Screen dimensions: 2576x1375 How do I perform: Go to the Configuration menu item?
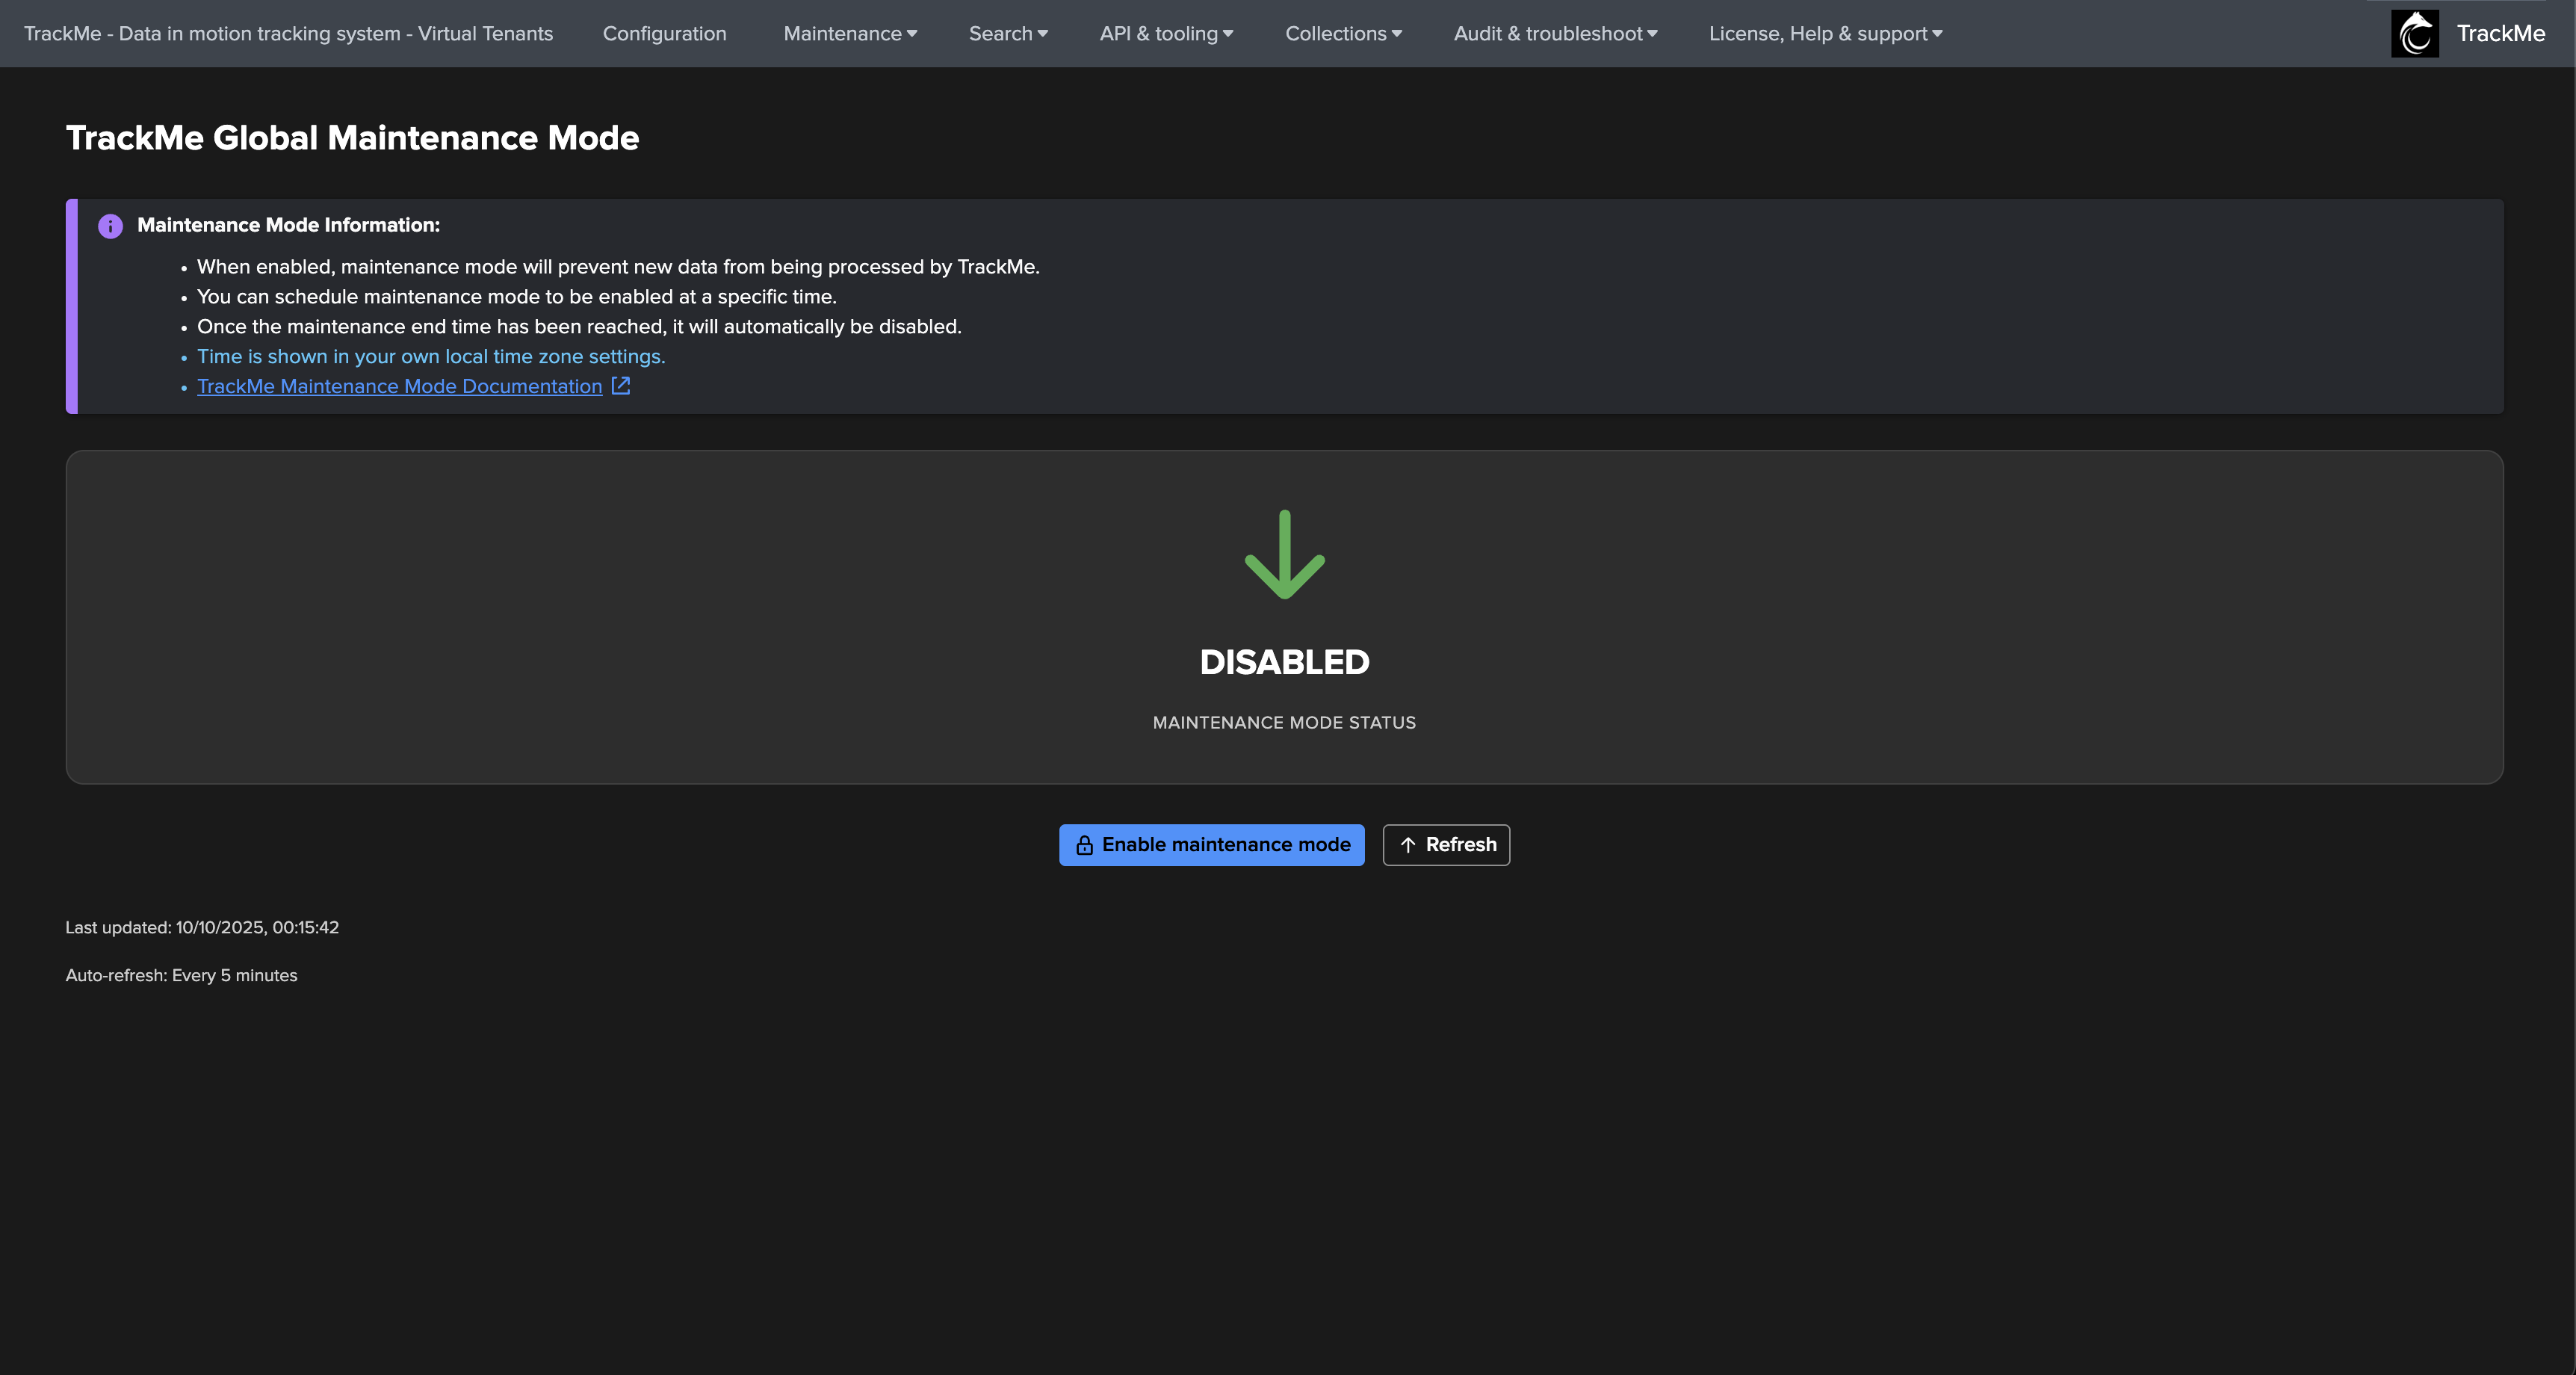pyautogui.click(x=664, y=33)
